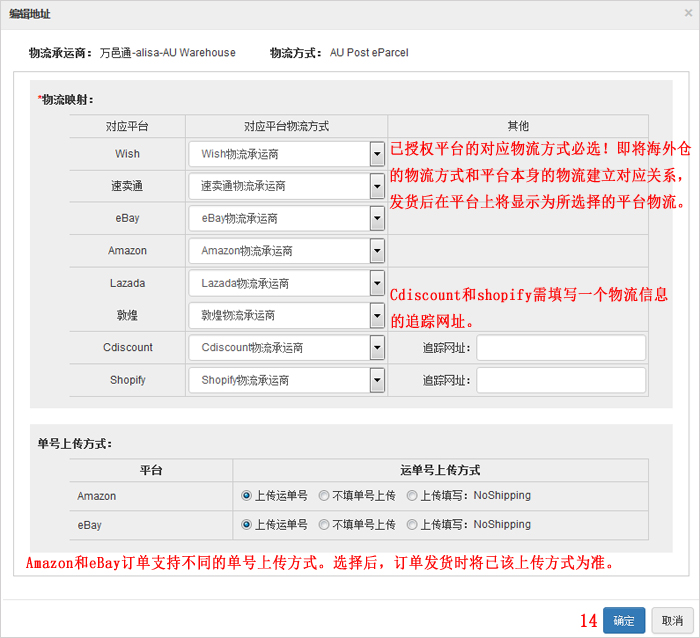This screenshot has width=700, height=638.
Task: Click the 取消 cancel button
Action: 672,620
